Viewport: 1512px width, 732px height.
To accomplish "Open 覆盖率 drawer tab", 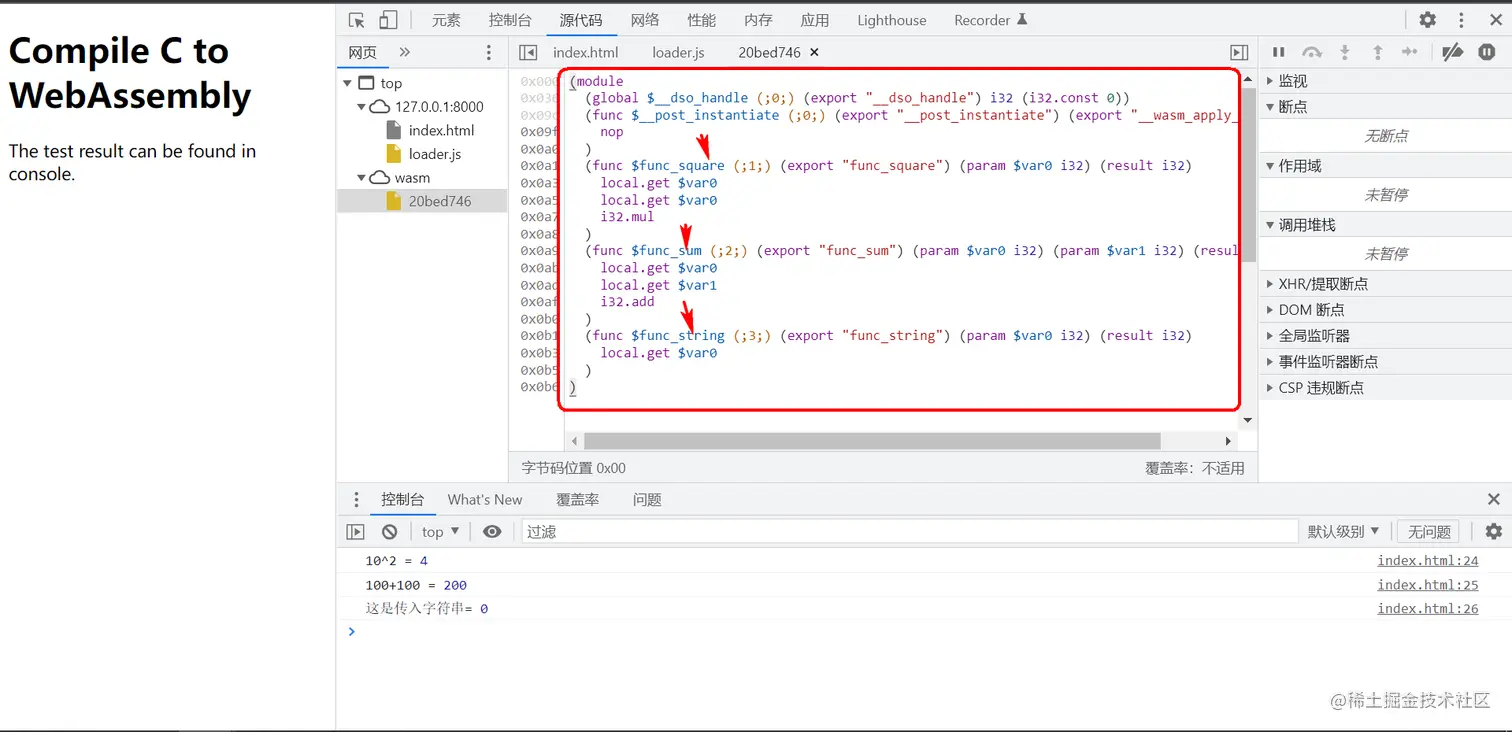I will click(577, 500).
